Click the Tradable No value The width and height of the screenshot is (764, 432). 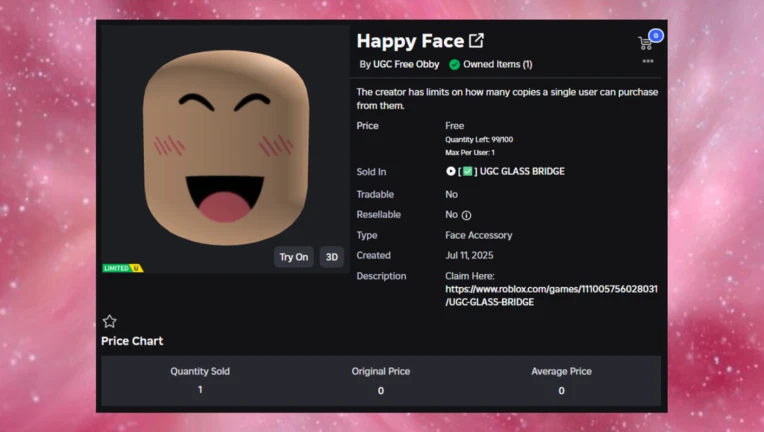pyautogui.click(x=451, y=194)
